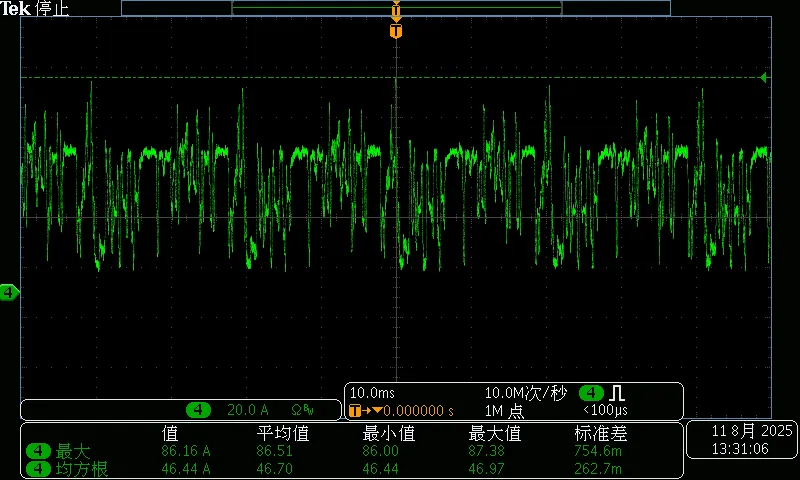Click the pulse width trigger type icon
The width and height of the screenshot is (800, 480).
(617, 393)
